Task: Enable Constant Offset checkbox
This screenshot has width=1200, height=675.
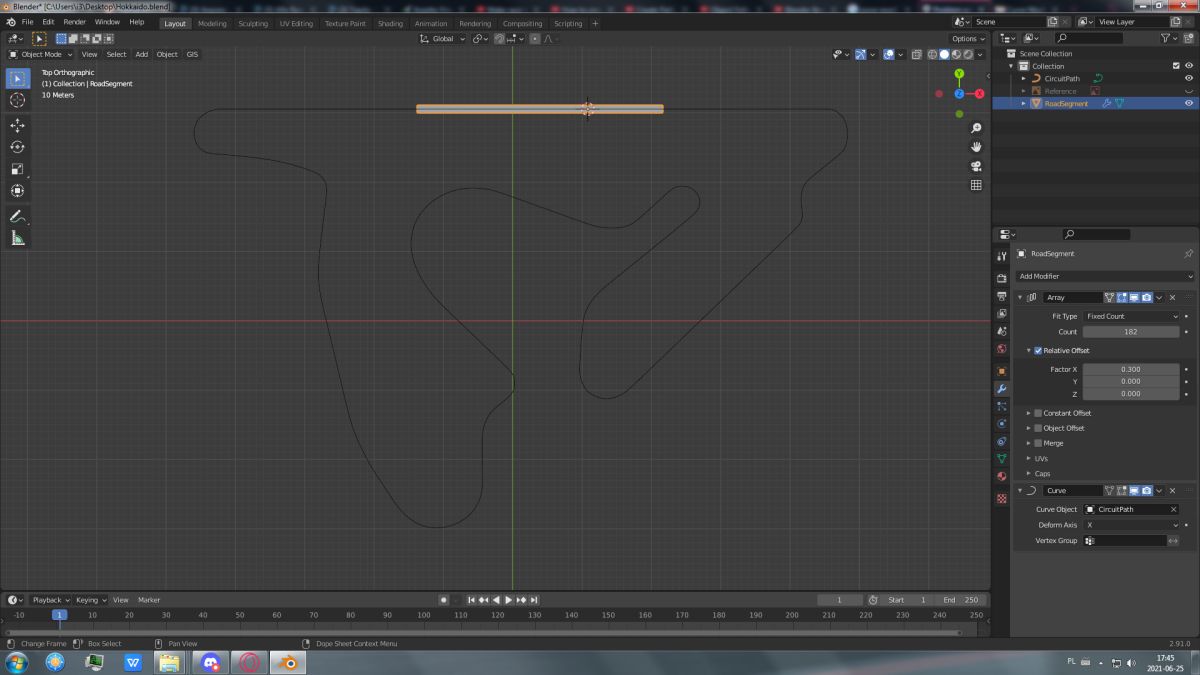Action: click(x=1038, y=413)
